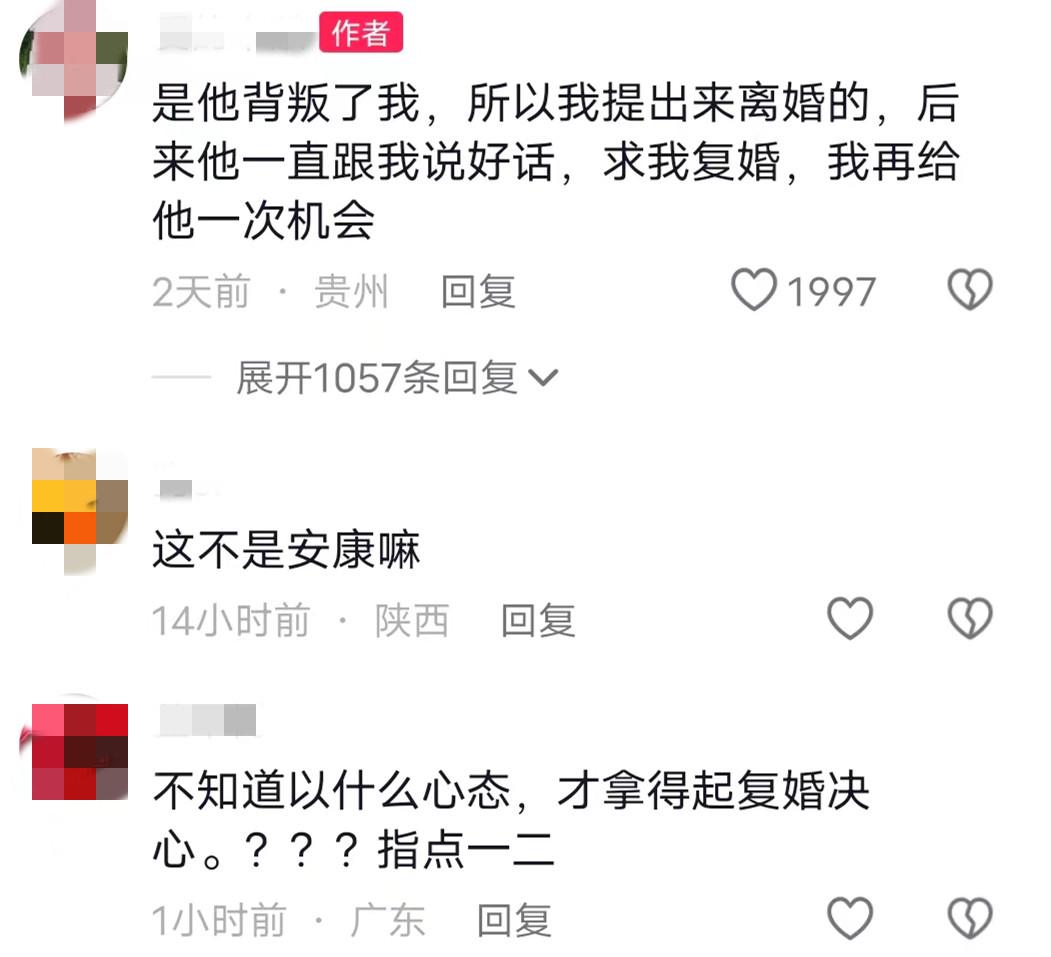1051x957 pixels.
Task: Reply to the 广东 comment
Action: click(x=514, y=920)
